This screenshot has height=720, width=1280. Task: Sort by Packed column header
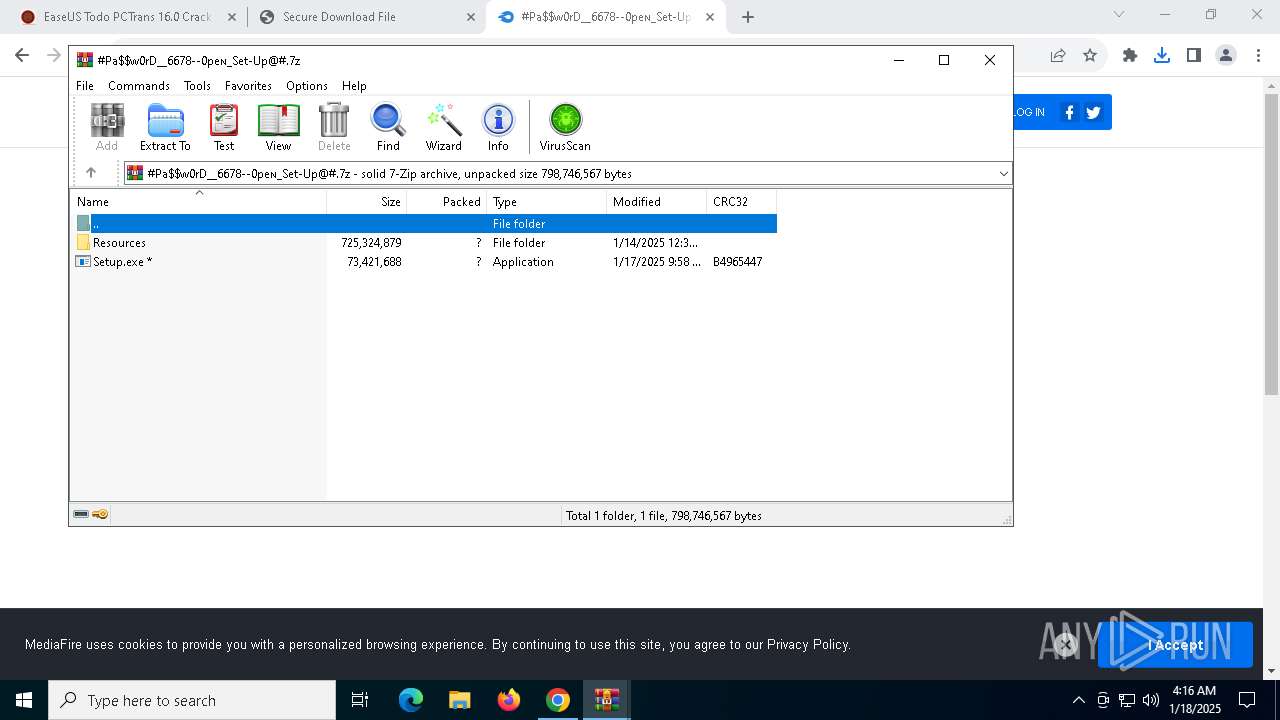(x=446, y=201)
